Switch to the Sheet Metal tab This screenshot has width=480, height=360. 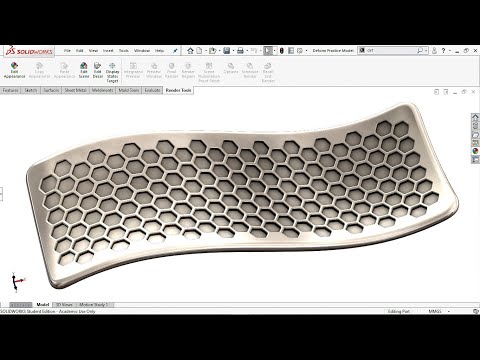(75, 90)
